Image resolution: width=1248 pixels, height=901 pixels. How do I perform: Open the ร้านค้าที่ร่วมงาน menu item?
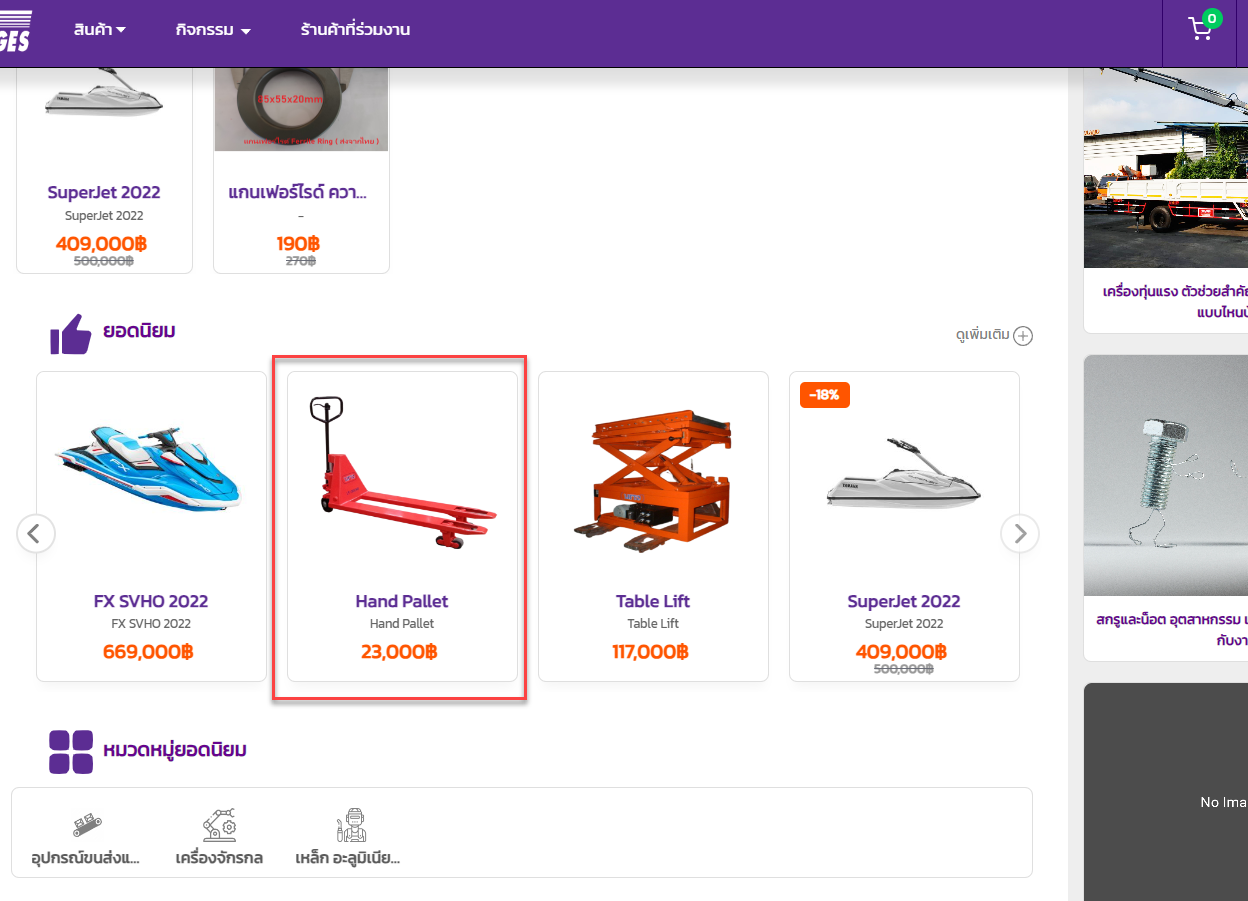pyautogui.click(x=355, y=30)
